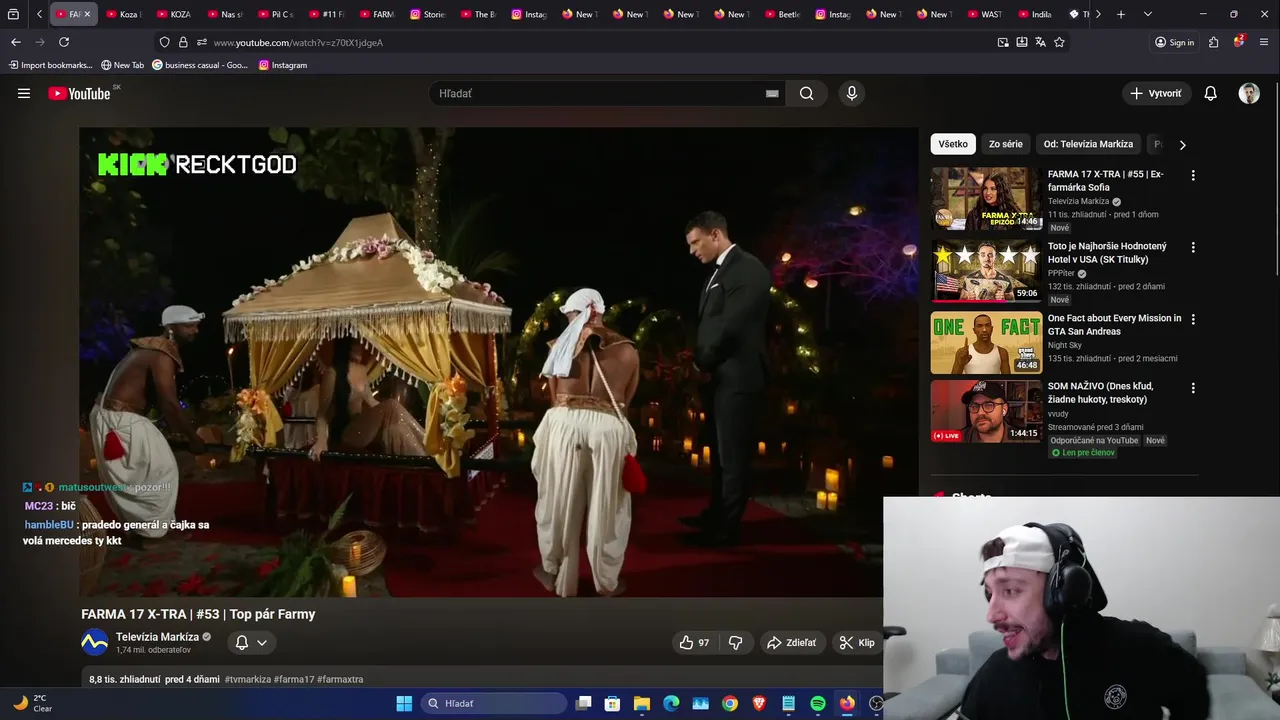Click the Firefox address bar URL
The image size is (1280, 720).
(x=298, y=42)
